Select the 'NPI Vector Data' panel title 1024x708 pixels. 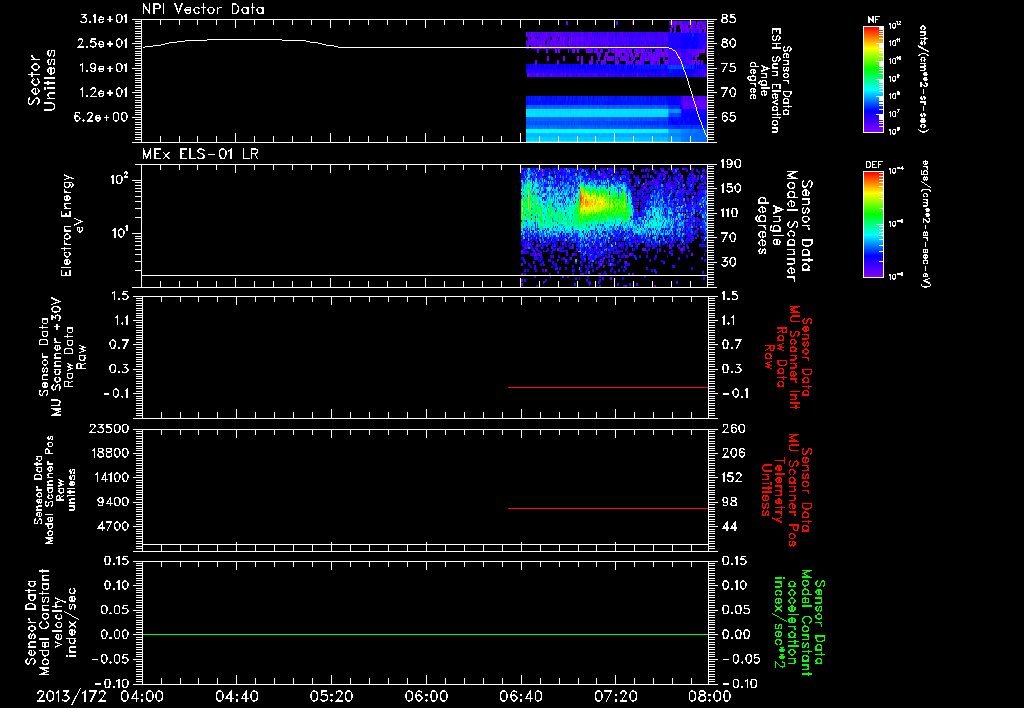(x=203, y=9)
